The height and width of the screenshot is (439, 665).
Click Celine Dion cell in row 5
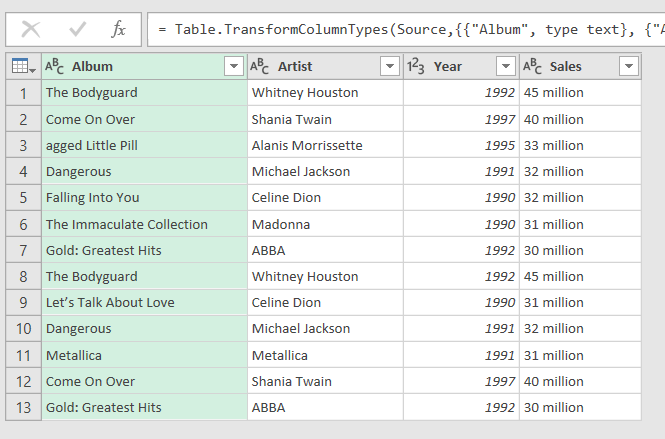[325, 198]
